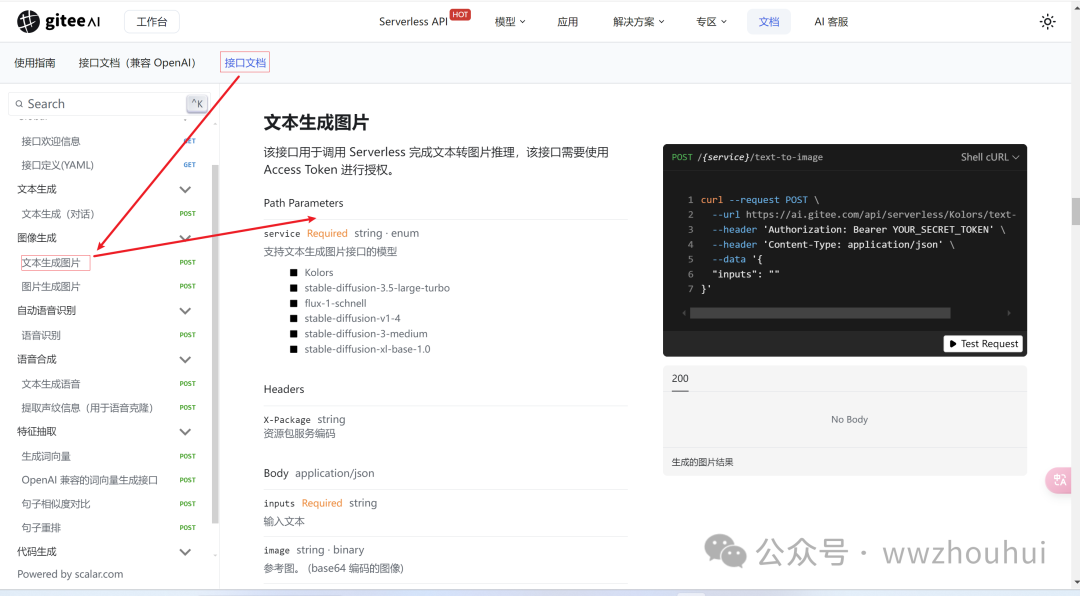Expand the 代码生成 section chevron
The height and width of the screenshot is (596, 1080).
pos(185,552)
